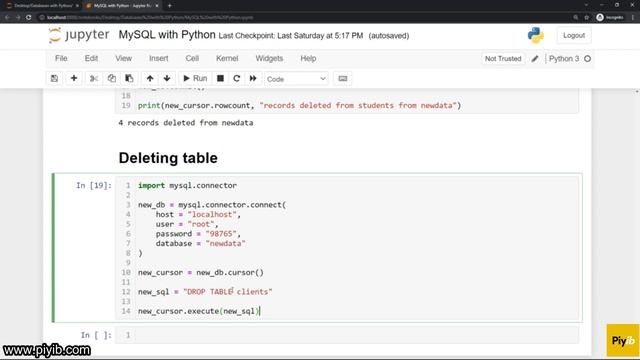
Task: Click the import mysql.connector code line
Action: click(x=187, y=185)
